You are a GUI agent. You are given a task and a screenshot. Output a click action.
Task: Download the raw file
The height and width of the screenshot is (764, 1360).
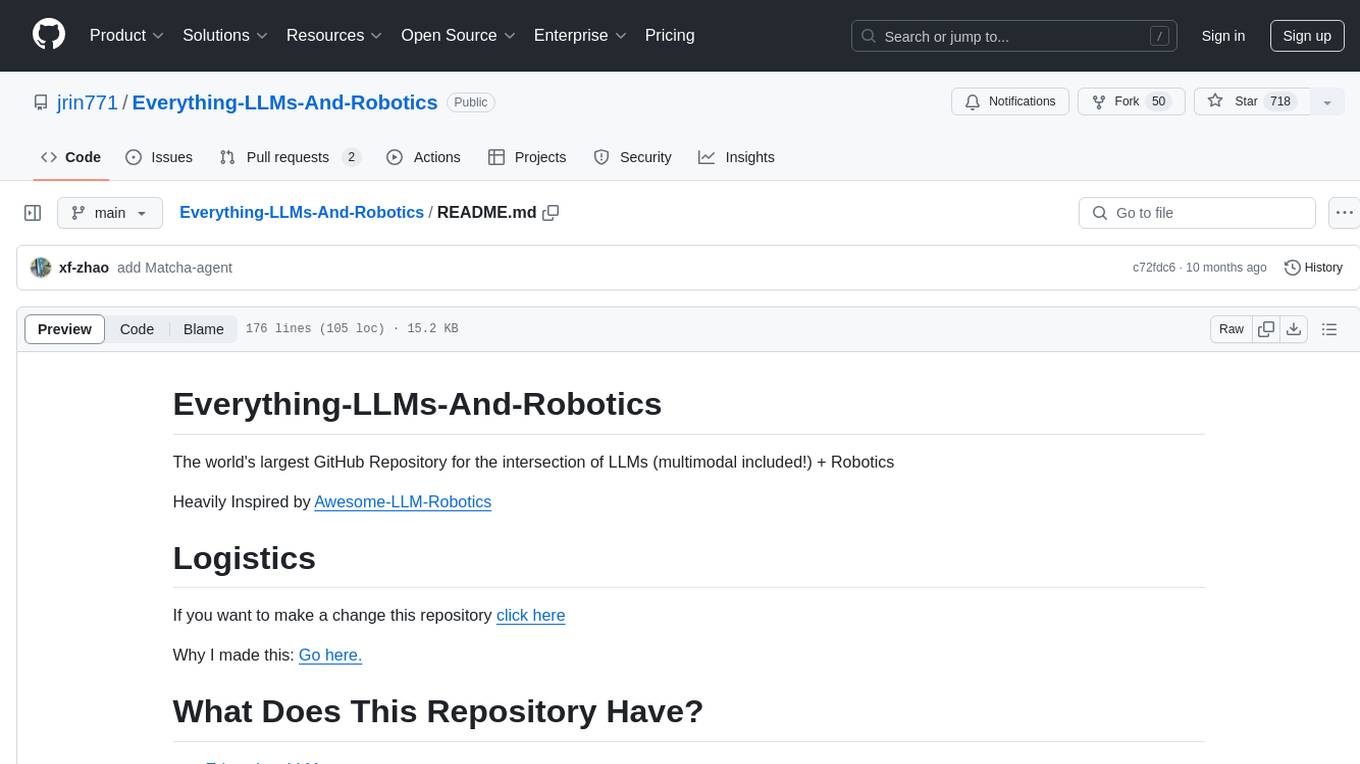[1294, 329]
